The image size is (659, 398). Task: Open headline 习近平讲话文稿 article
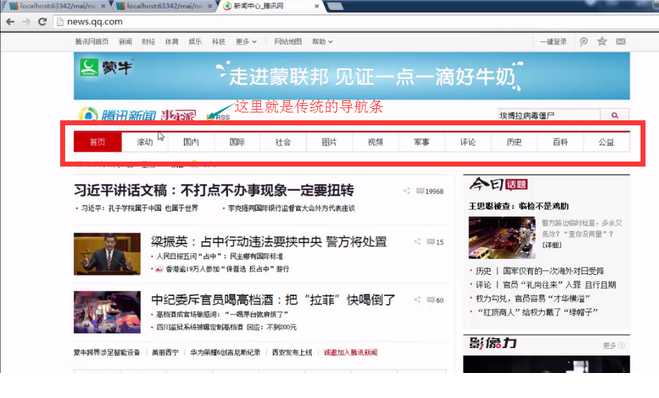(214, 190)
